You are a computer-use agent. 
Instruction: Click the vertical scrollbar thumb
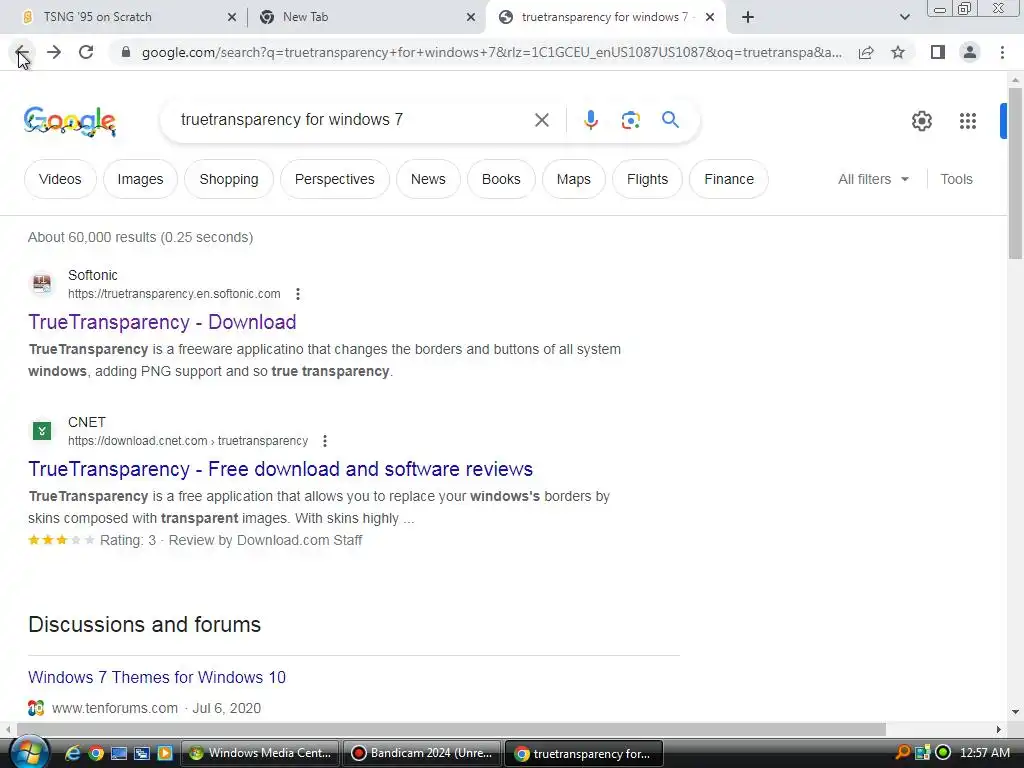(1015, 174)
